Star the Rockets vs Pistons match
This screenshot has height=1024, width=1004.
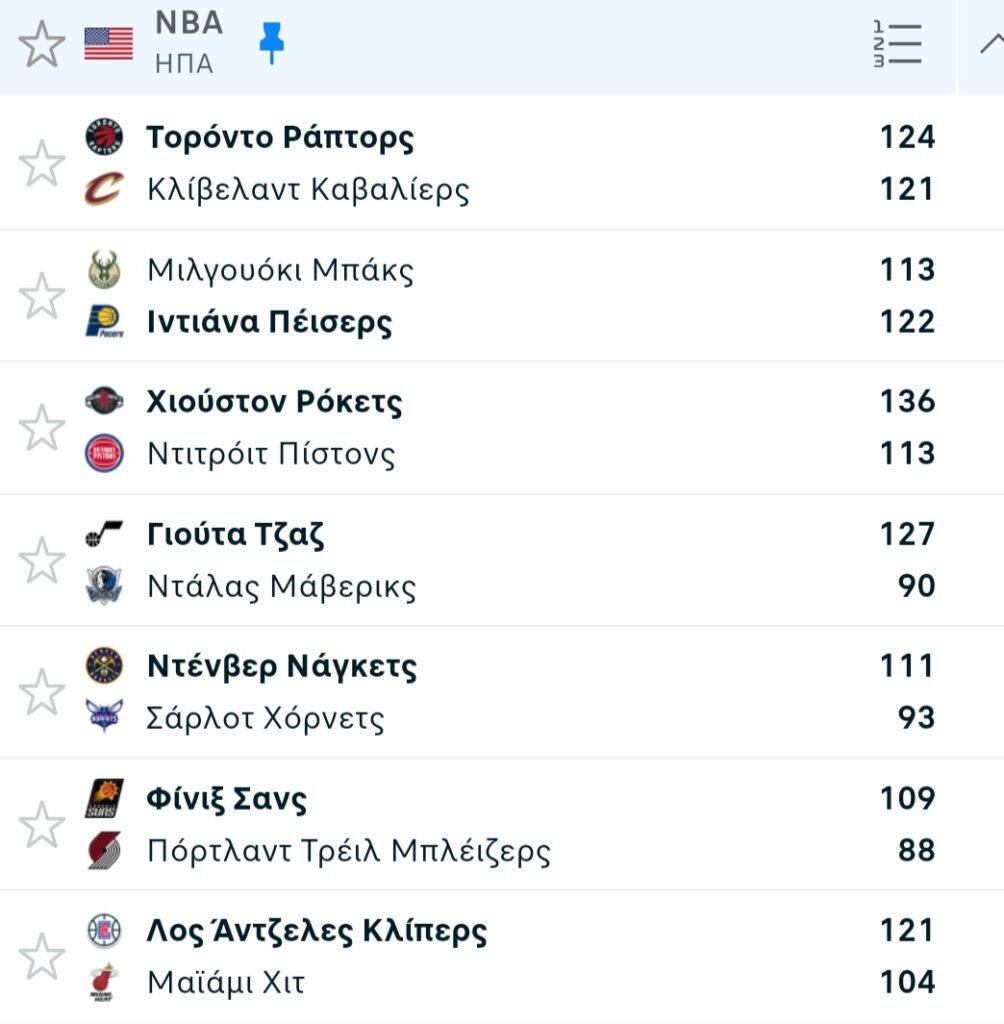click(x=42, y=428)
